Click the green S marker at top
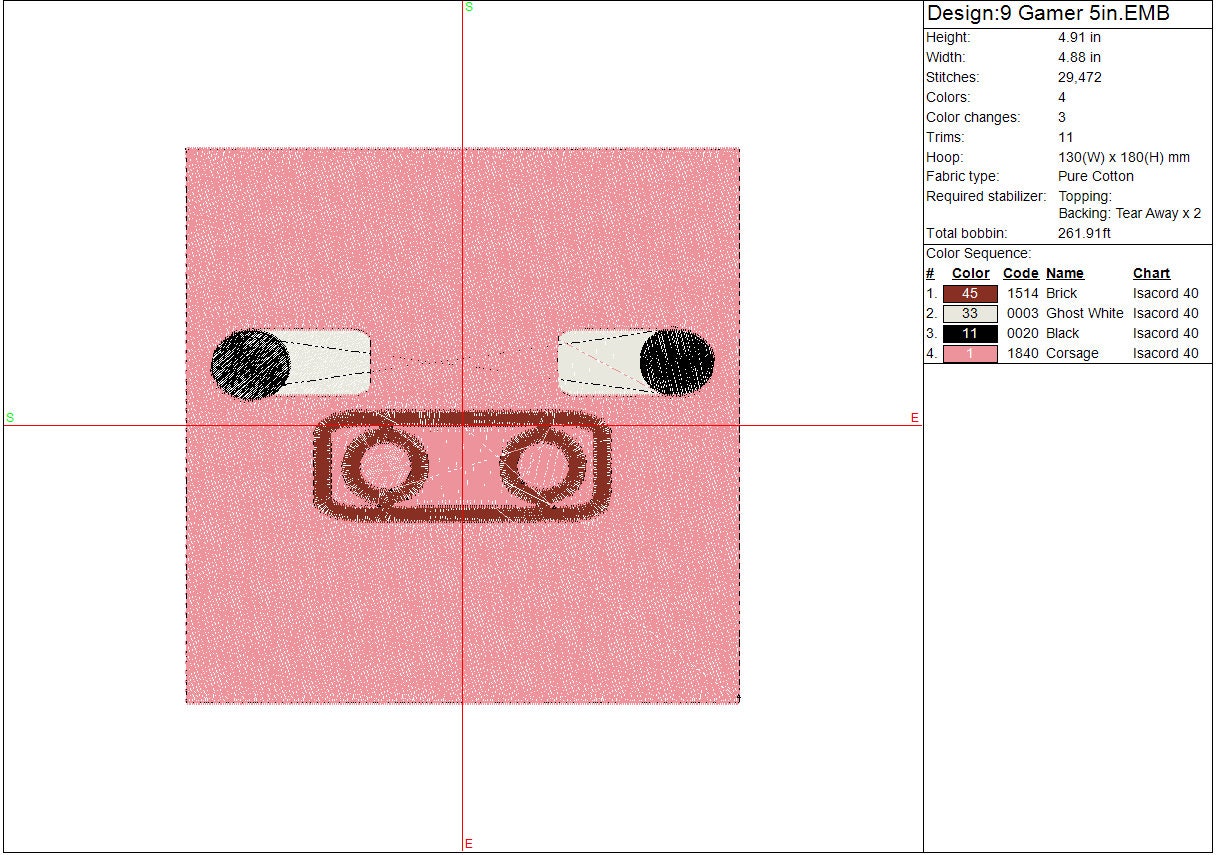 469,7
